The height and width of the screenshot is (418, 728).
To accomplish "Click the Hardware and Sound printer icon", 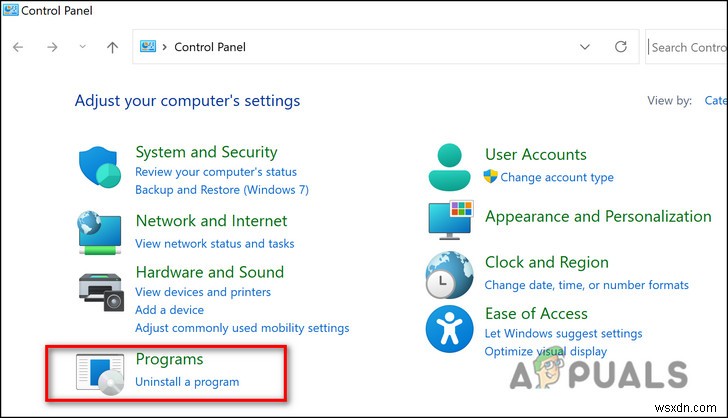I will tap(101, 290).
